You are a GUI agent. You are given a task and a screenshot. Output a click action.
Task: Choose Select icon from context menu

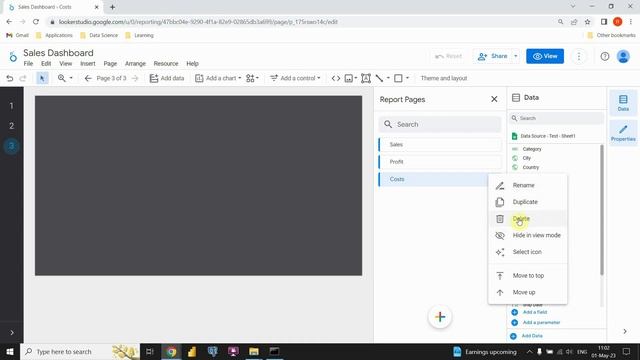point(527,252)
